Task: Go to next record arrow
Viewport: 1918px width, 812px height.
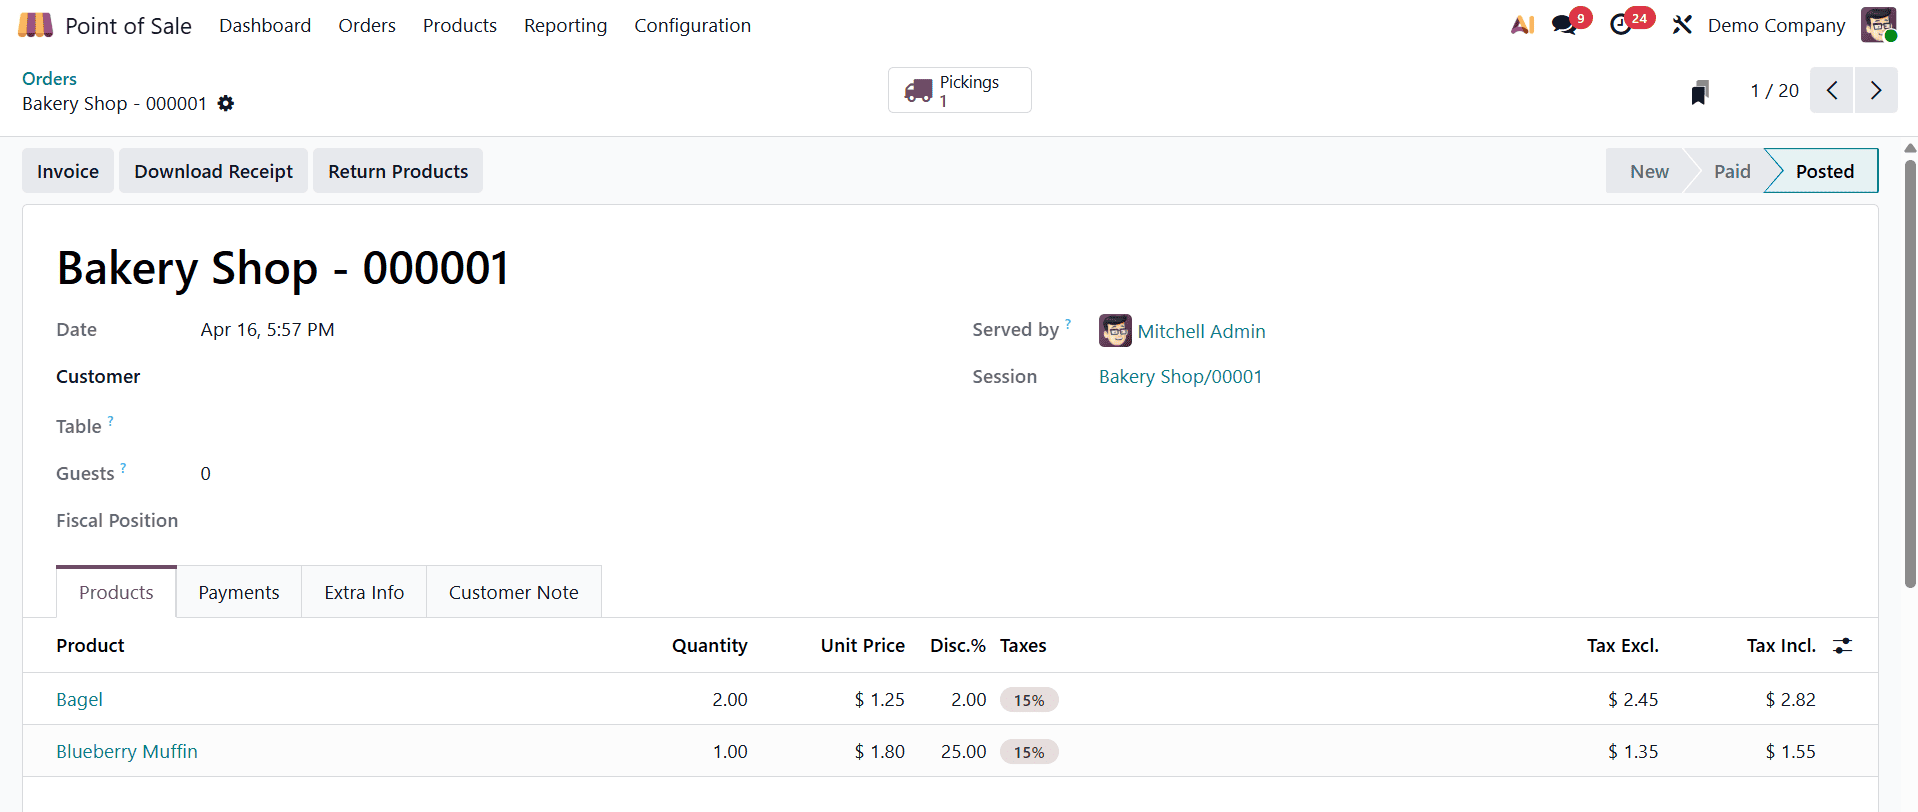Action: [x=1876, y=90]
